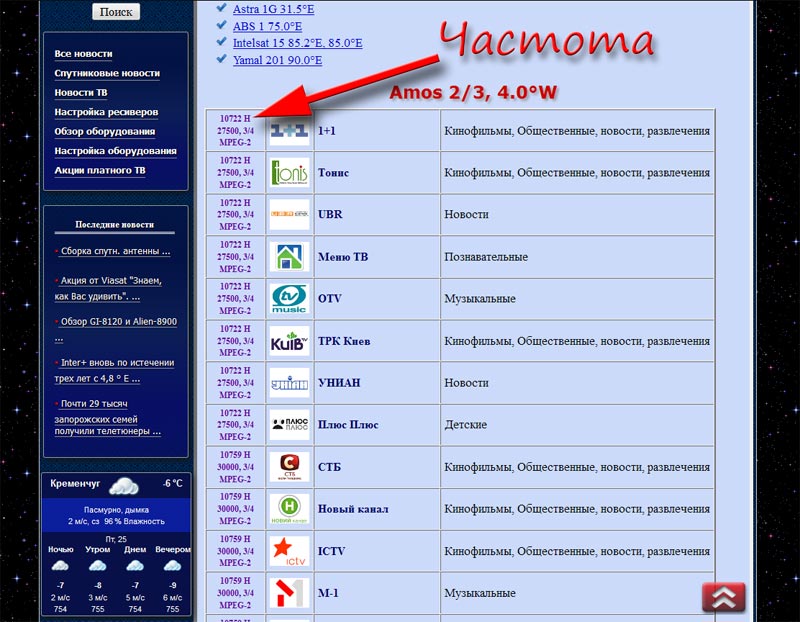Click the channel name M-1

[328, 593]
